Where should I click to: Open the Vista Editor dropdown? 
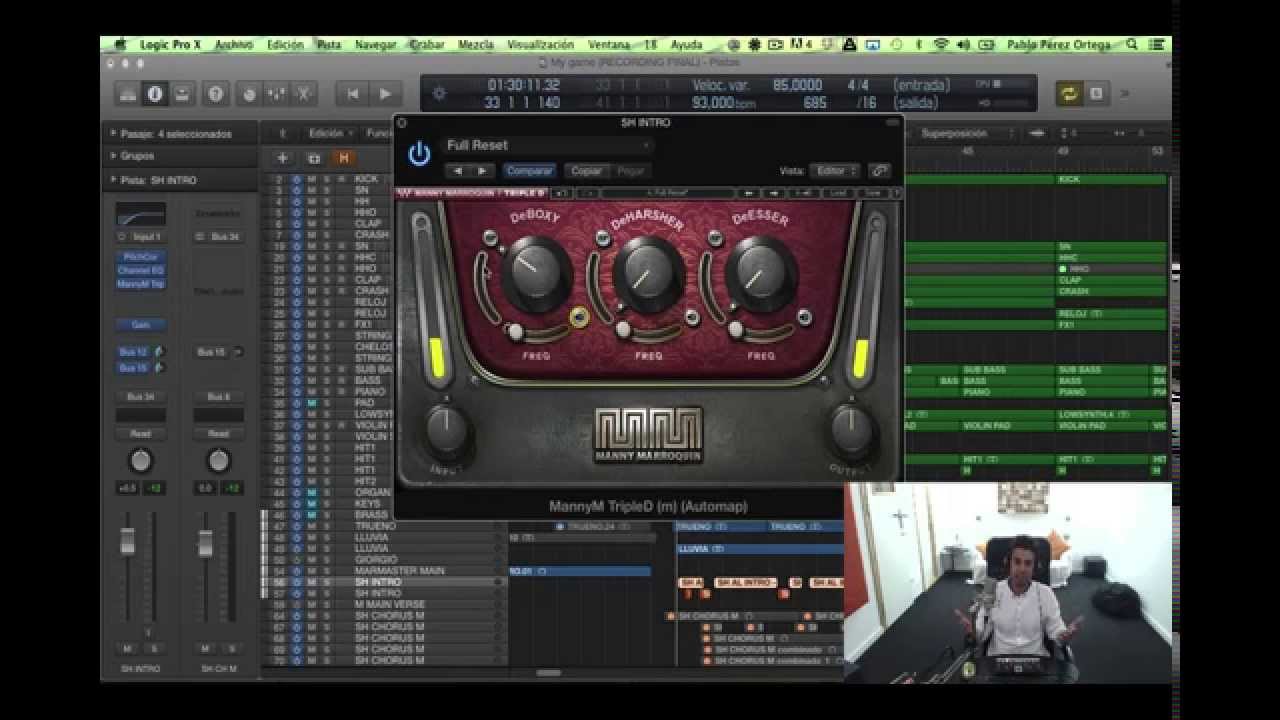835,171
